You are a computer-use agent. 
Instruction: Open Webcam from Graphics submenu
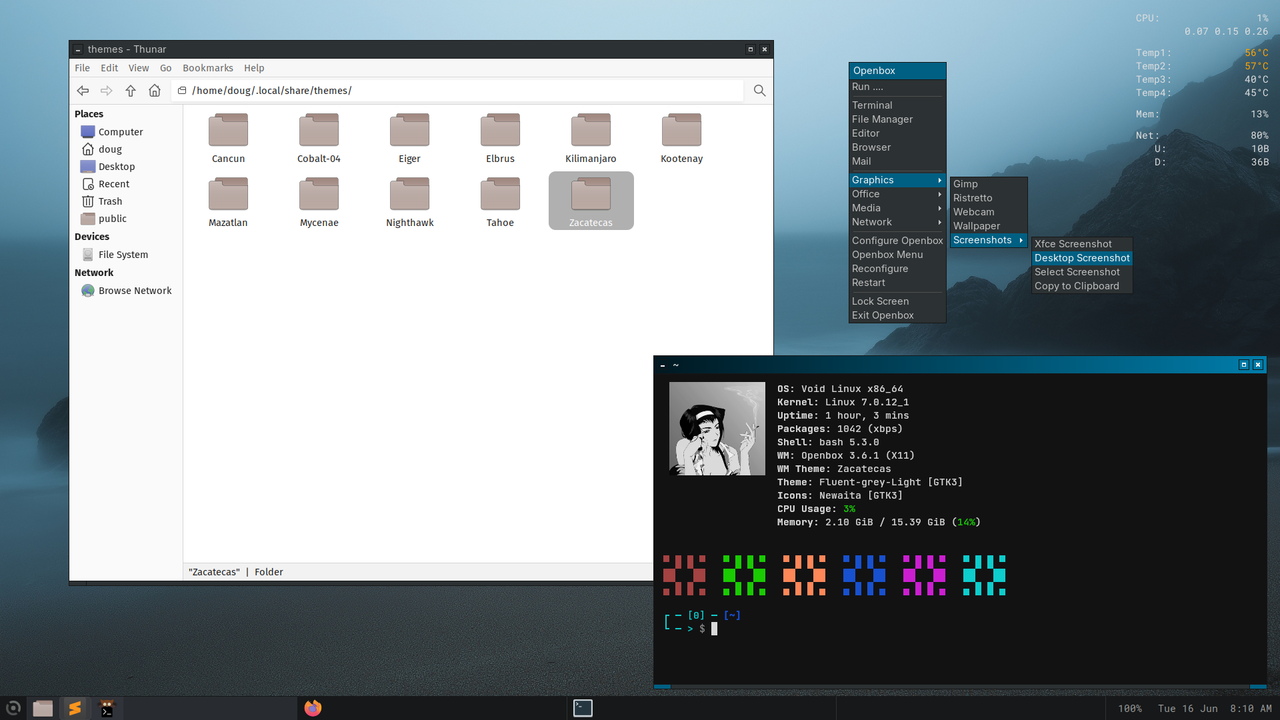pyautogui.click(x=989, y=212)
